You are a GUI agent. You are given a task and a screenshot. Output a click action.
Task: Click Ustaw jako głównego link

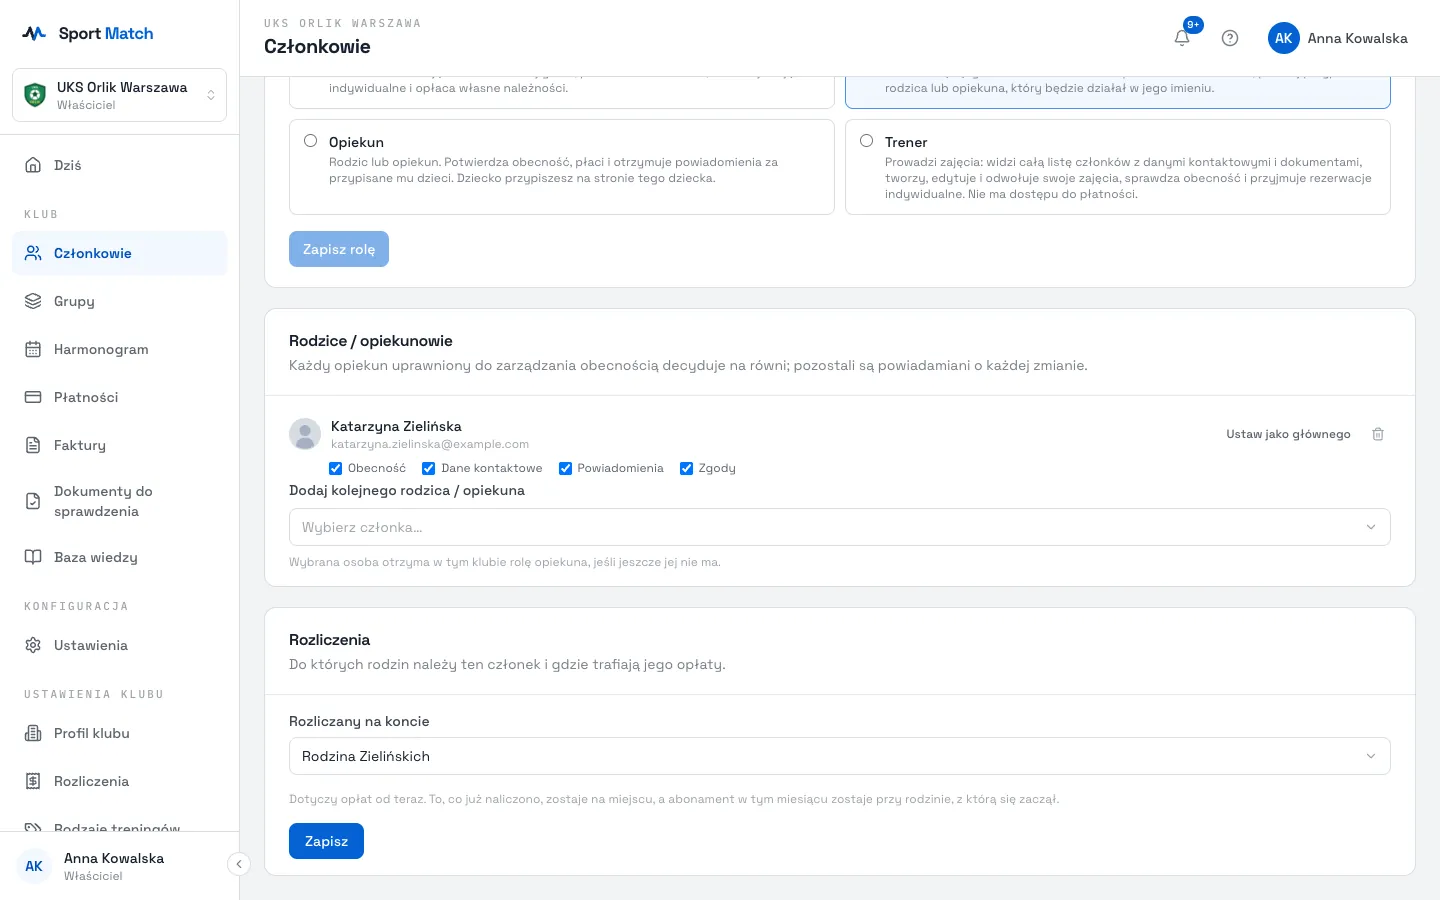1288,434
